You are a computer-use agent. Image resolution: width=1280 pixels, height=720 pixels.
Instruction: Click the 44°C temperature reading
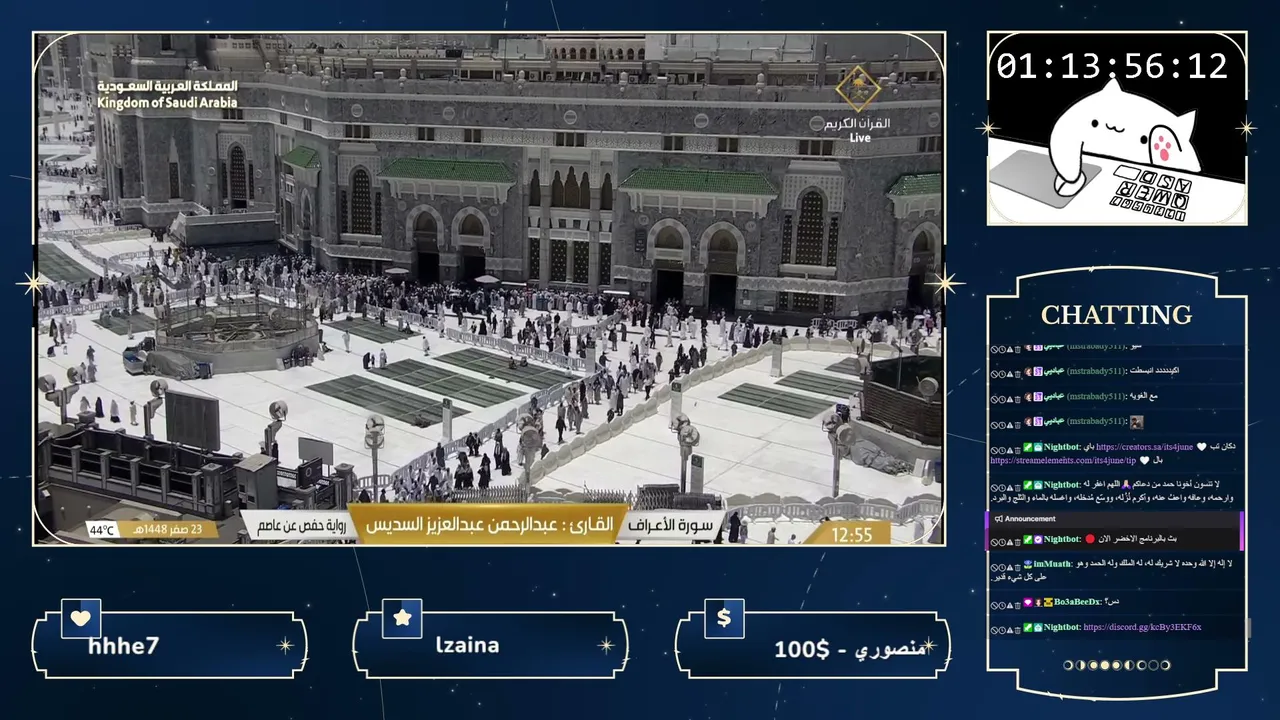pos(102,530)
